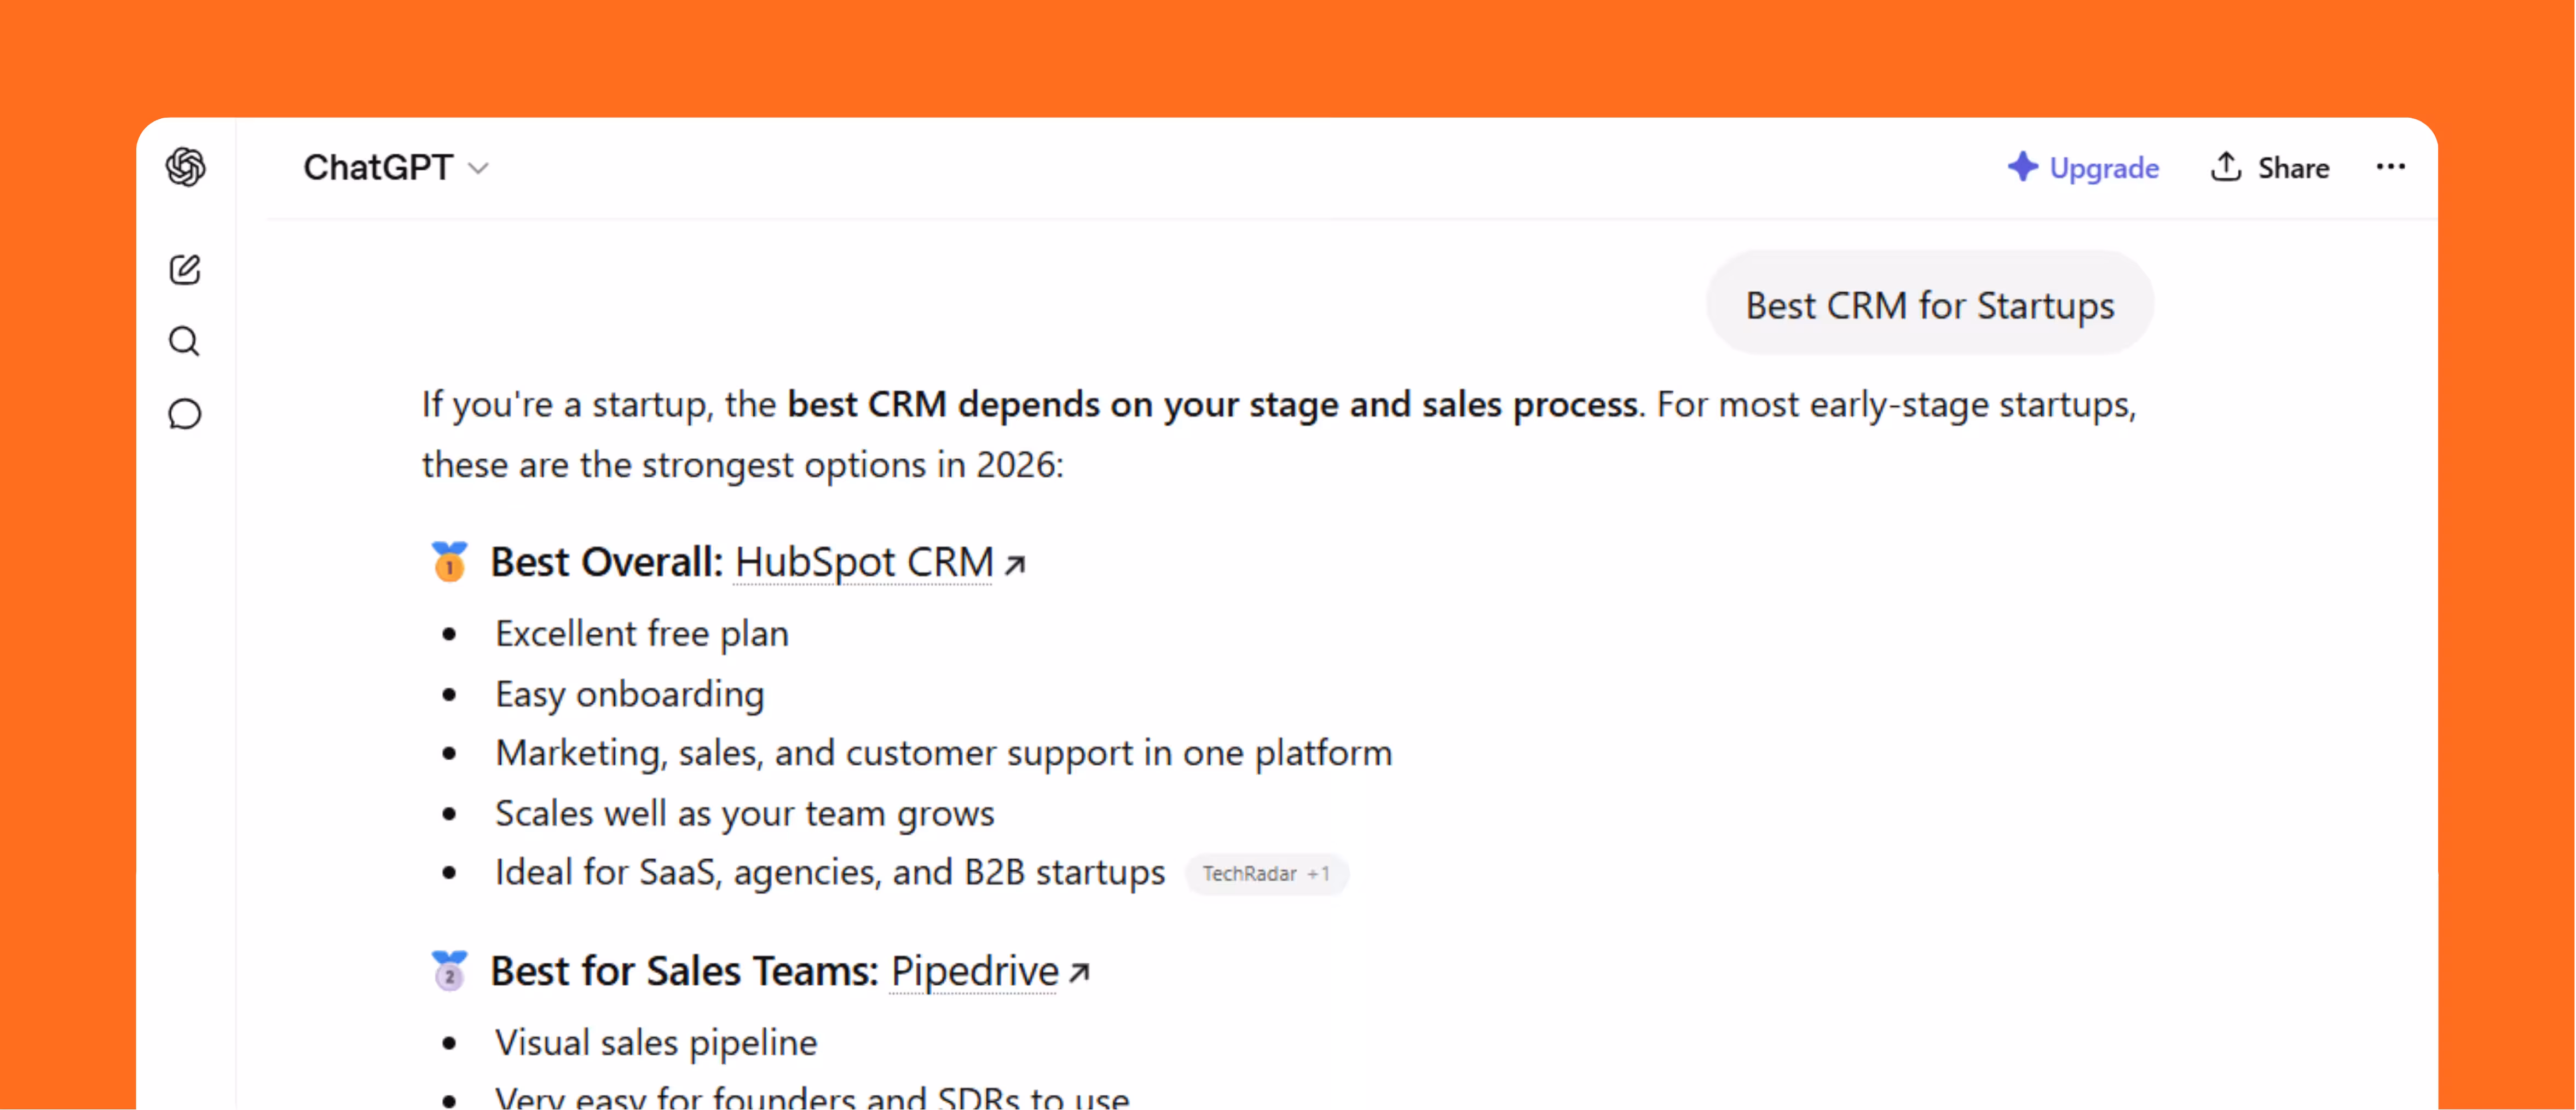2576x1110 pixels.
Task: Click the Upgrade sparkle icon
Action: point(2023,166)
